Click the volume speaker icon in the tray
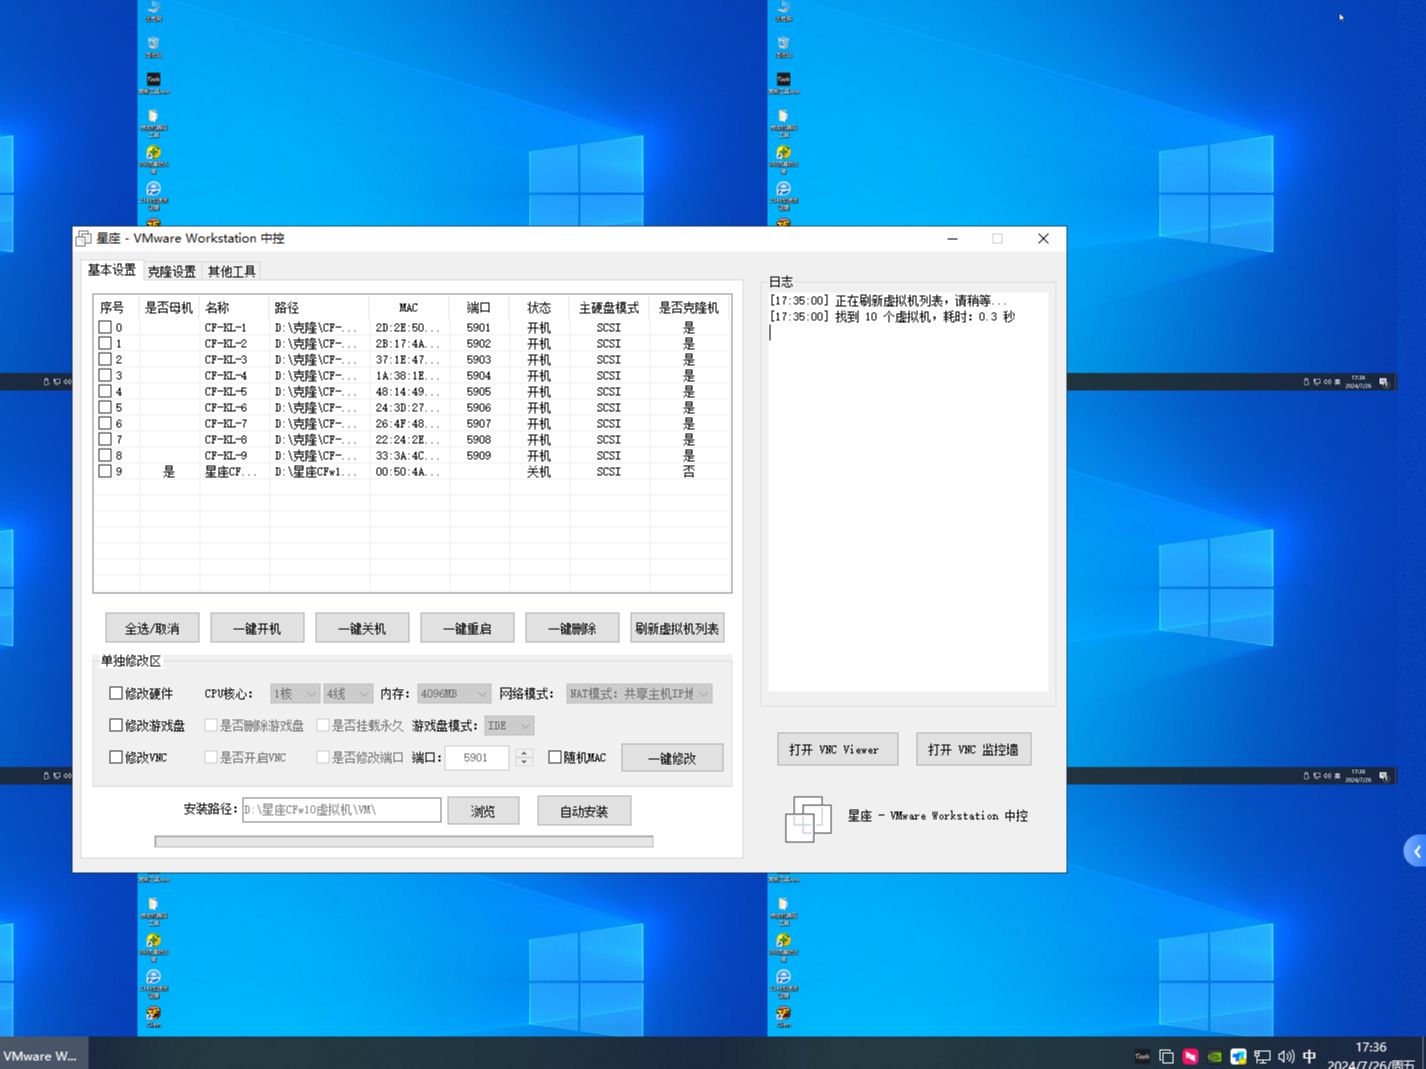Image resolution: width=1426 pixels, height=1069 pixels. click(1286, 1056)
